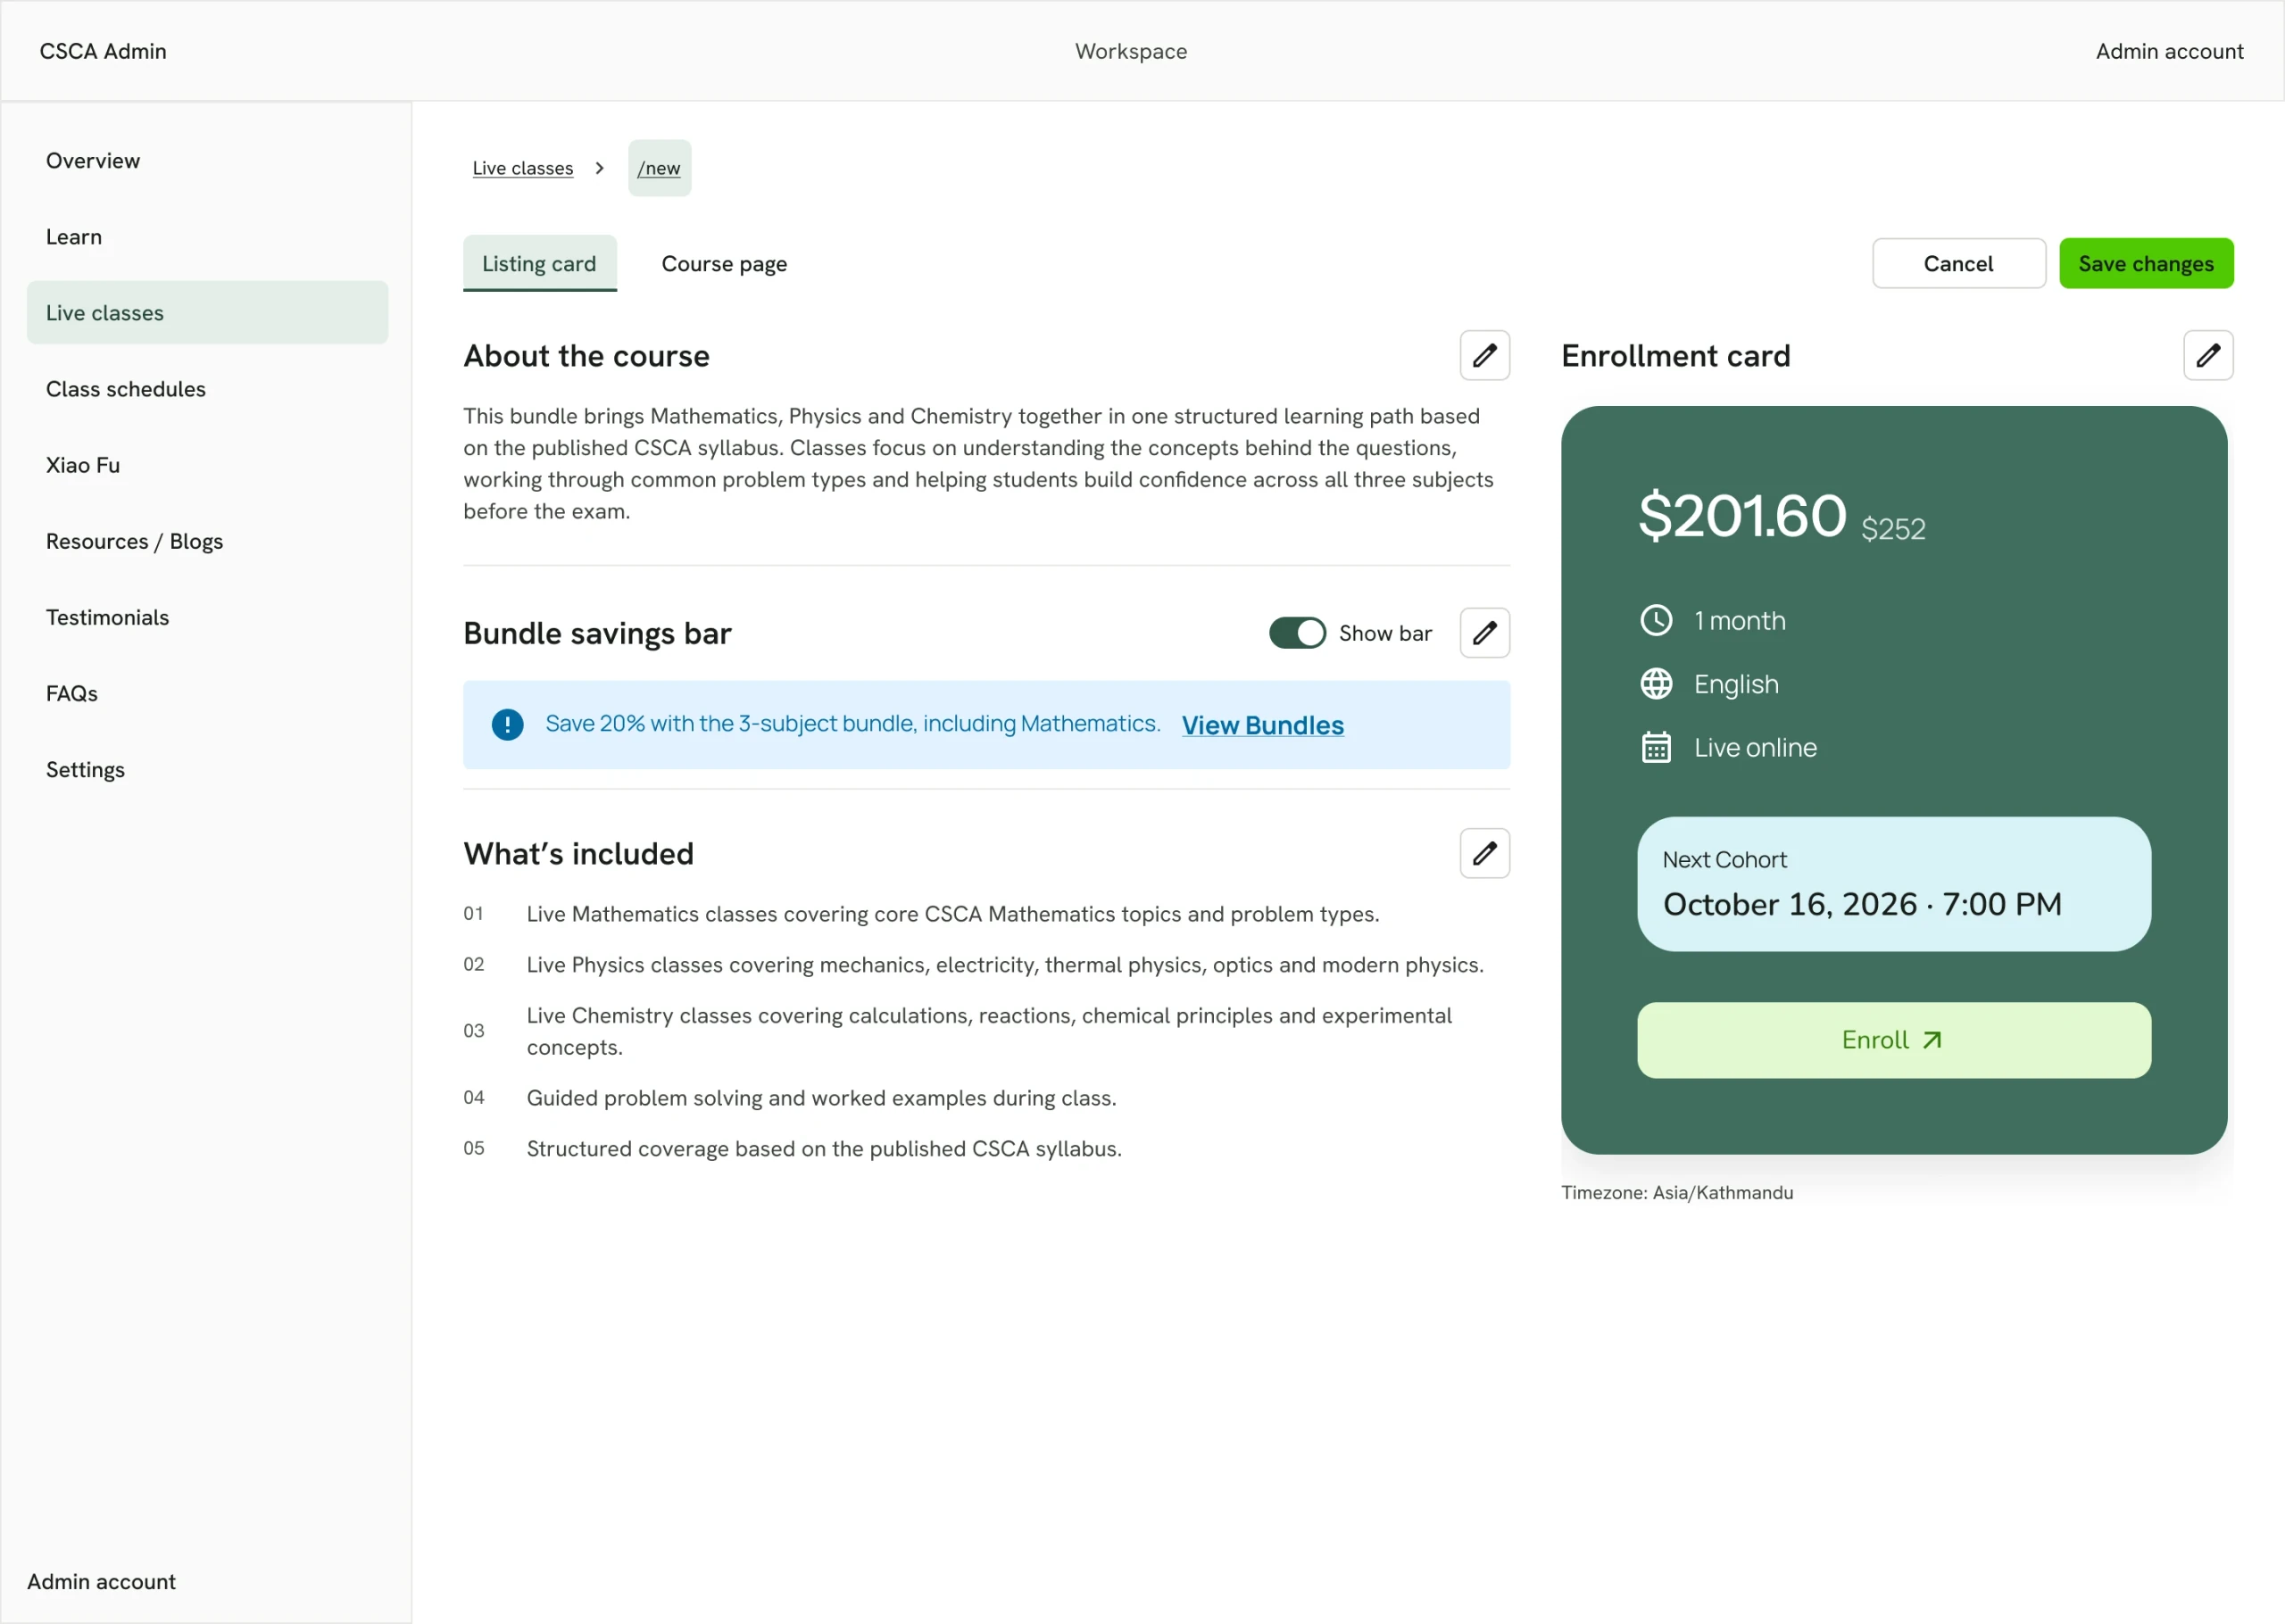Click the Live online text
The width and height of the screenshot is (2285, 1624).
[x=1755, y=747]
